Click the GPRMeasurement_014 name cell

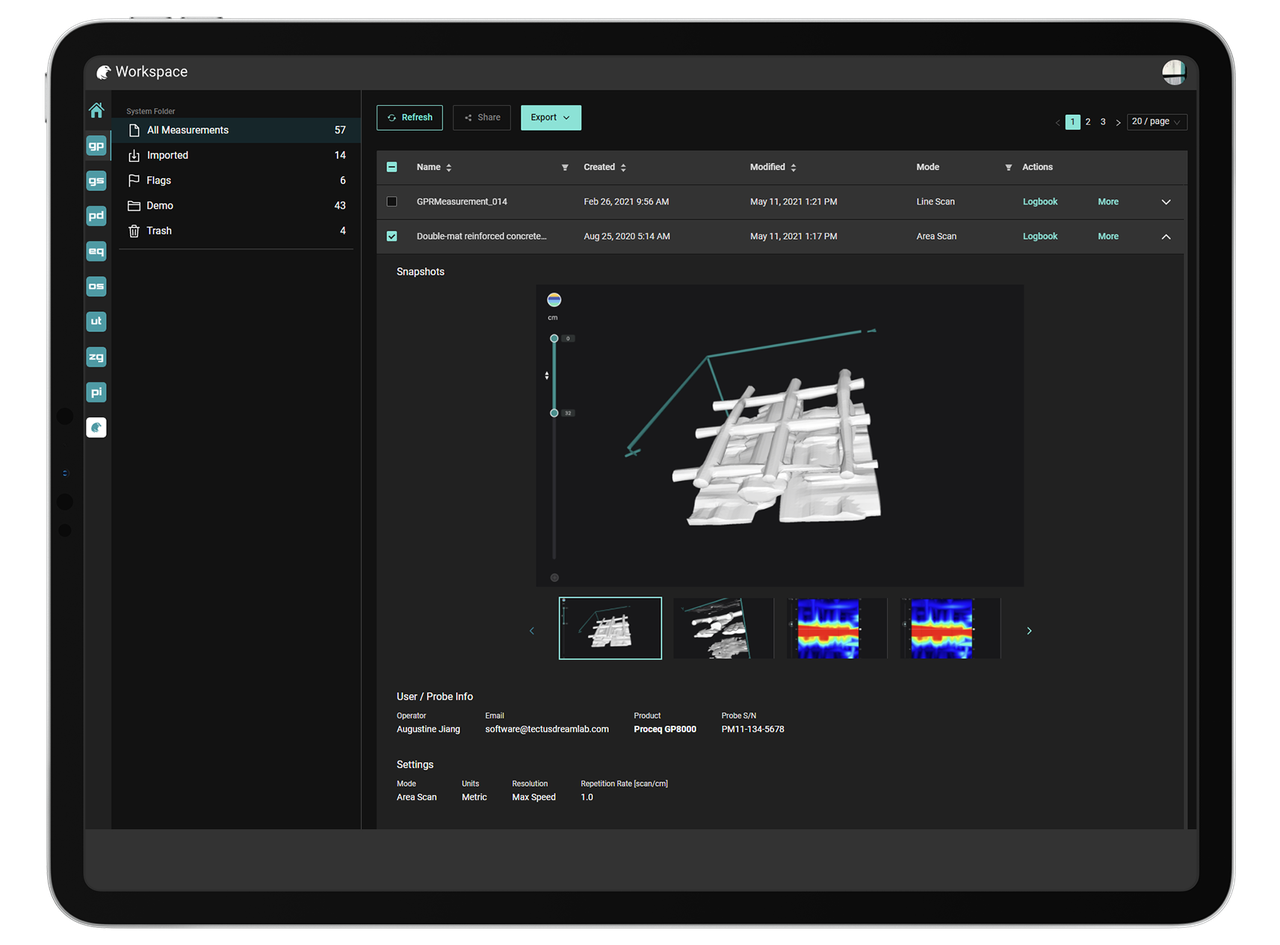pos(462,202)
